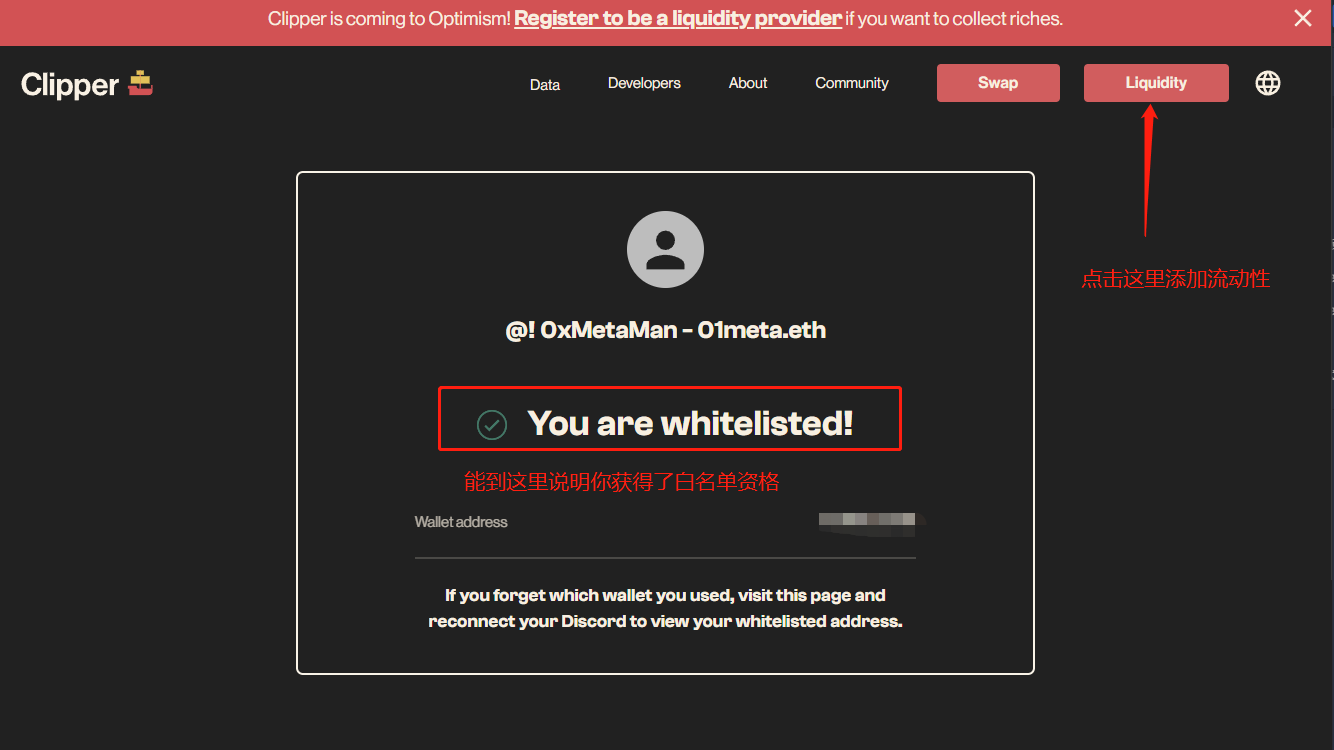
Task: Click the green whitelisted checkmark icon
Action: click(x=491, y=424)
